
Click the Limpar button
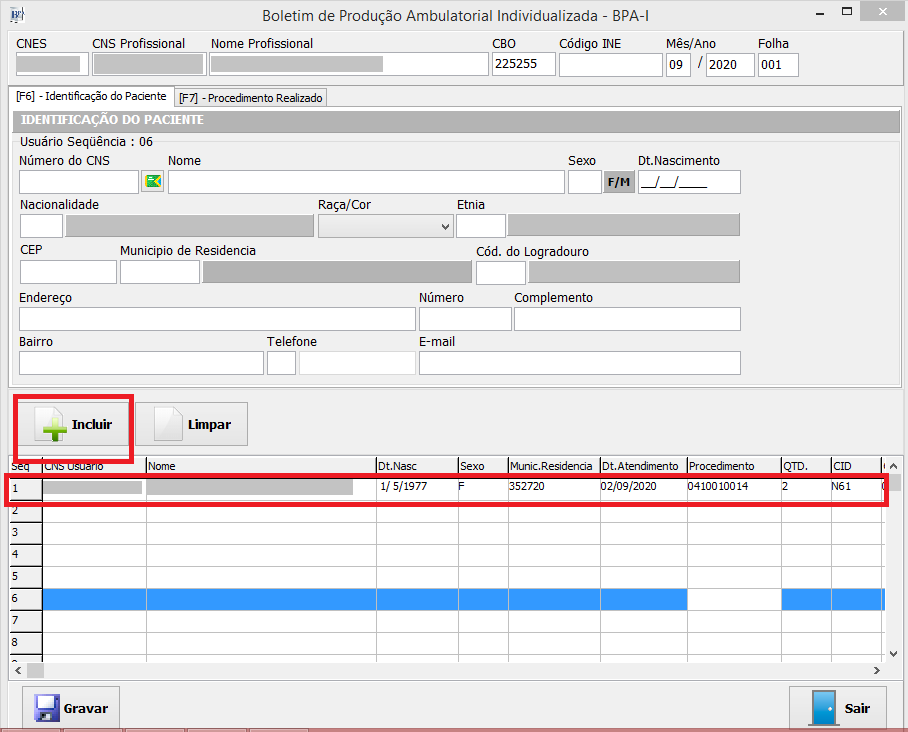(x=192, y=424)
